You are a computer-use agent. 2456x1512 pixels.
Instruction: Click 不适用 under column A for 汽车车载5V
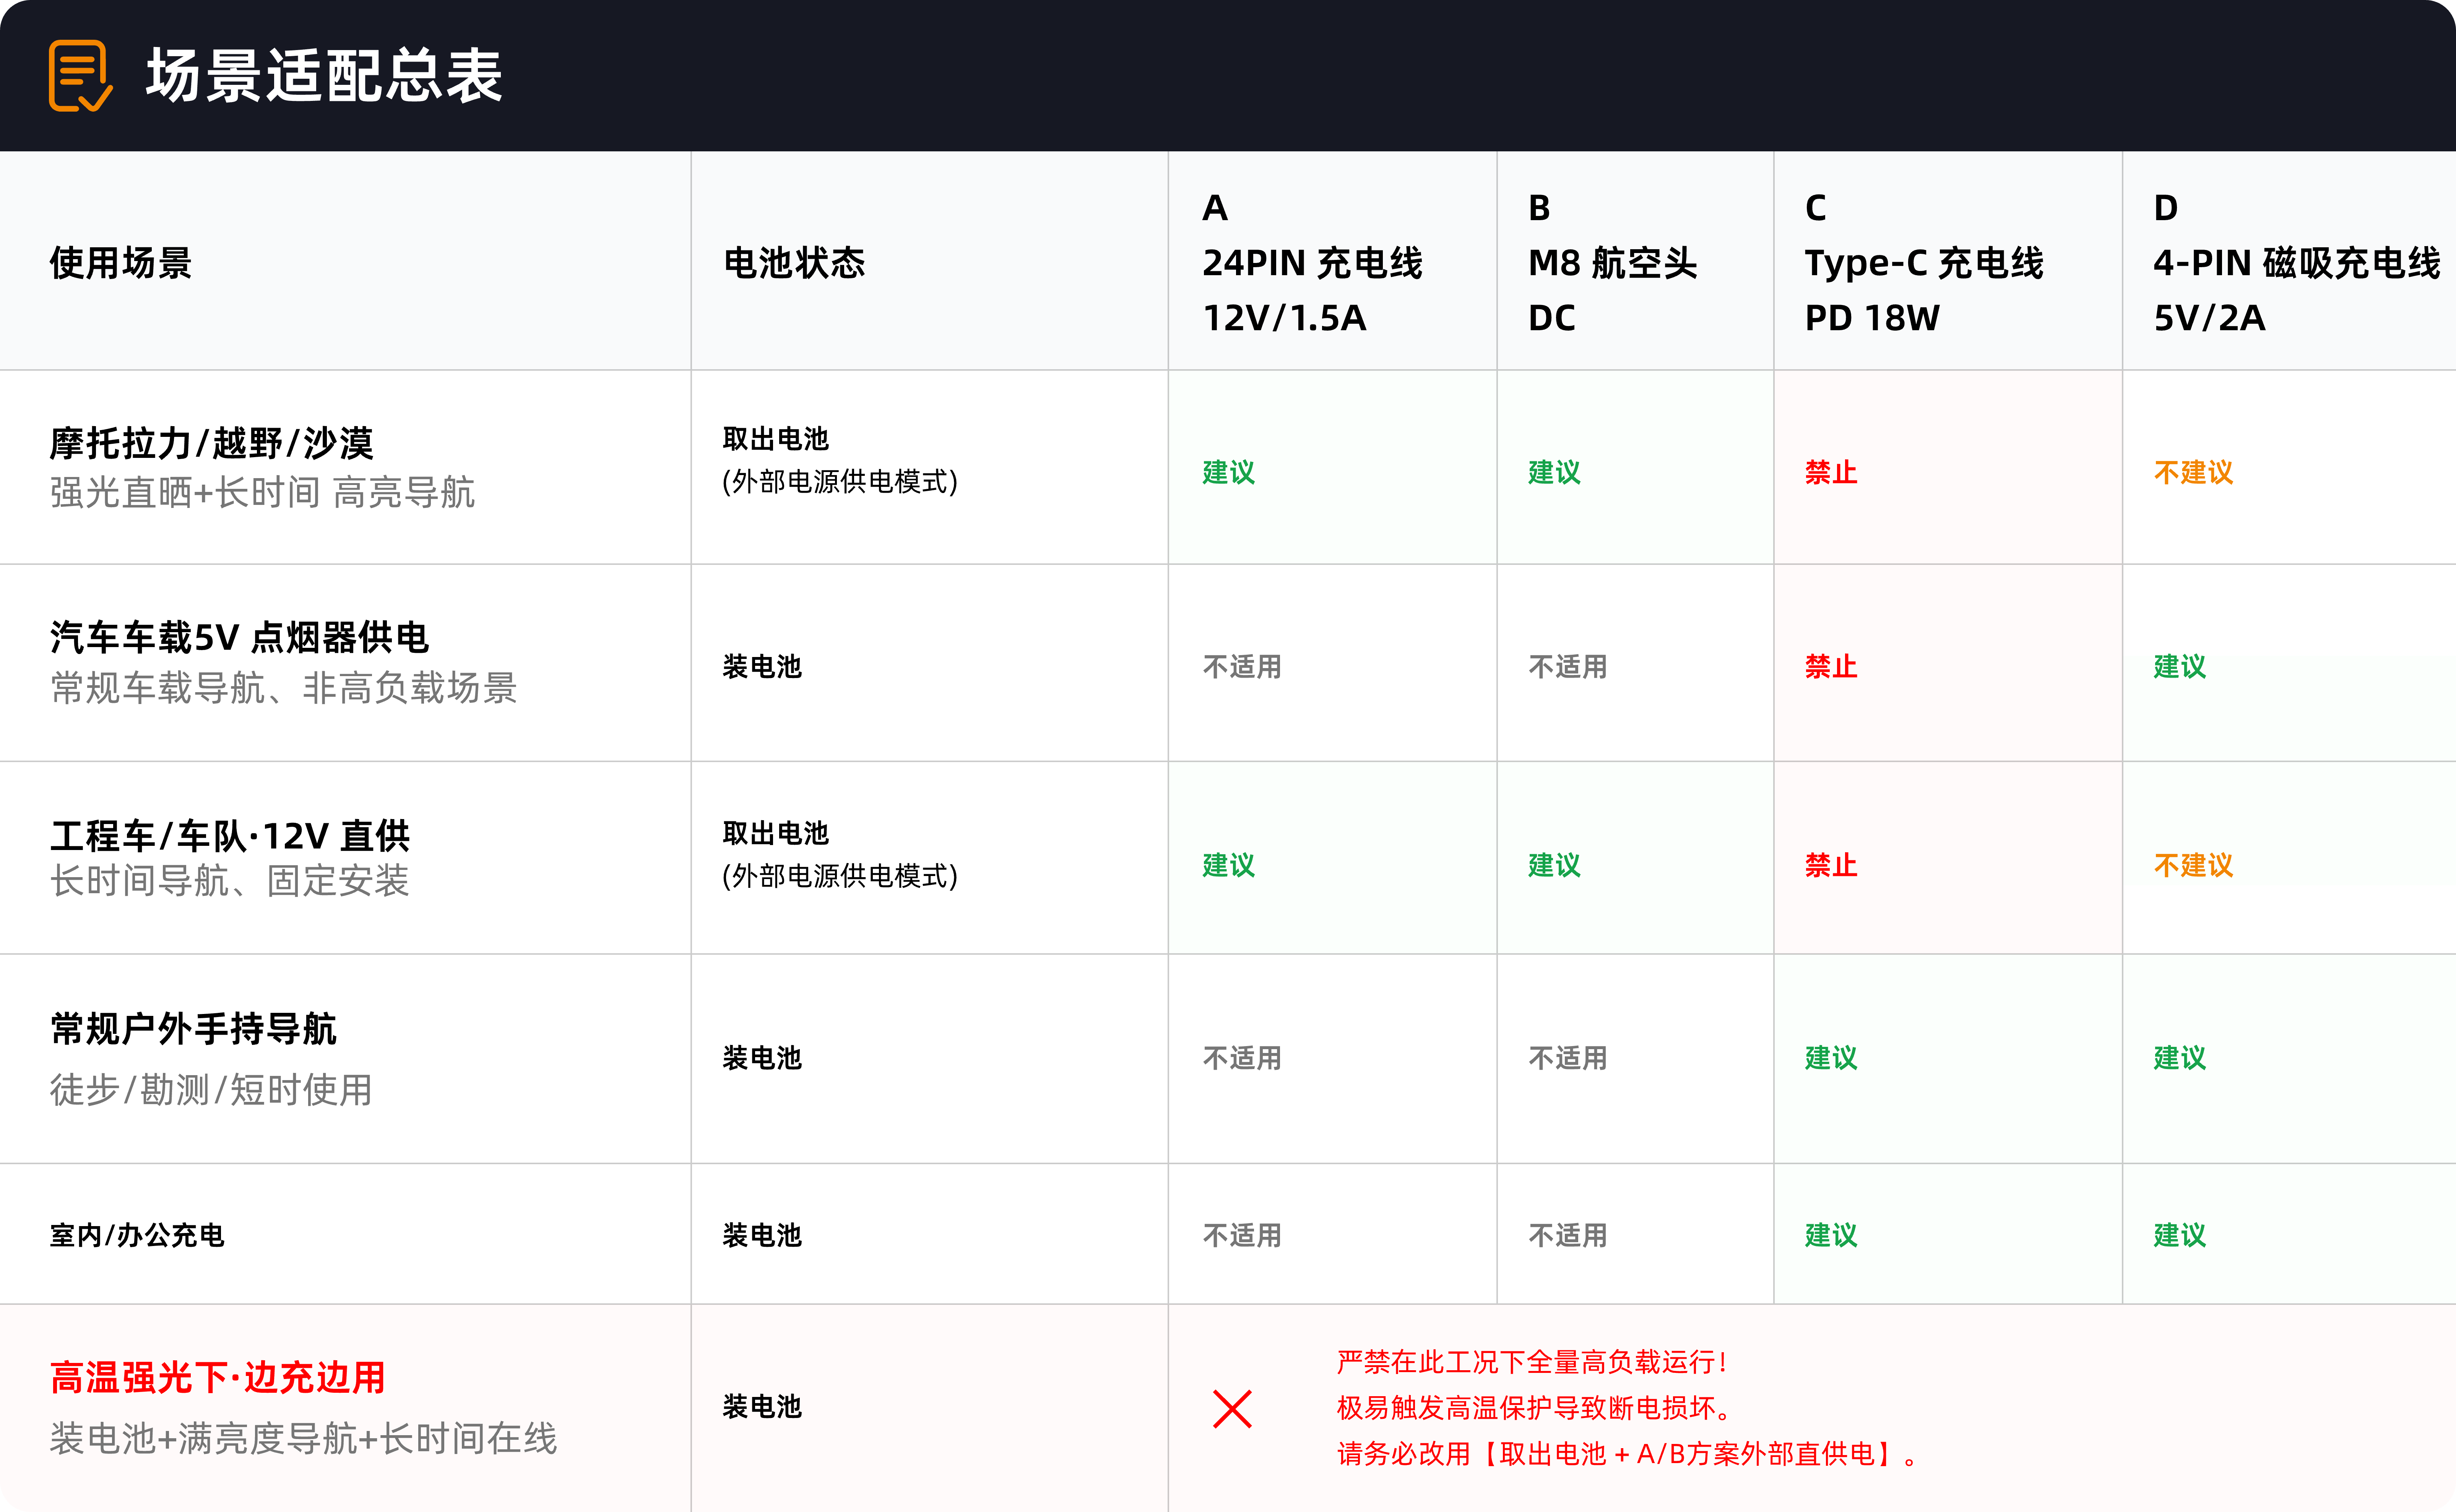pyautogui.click(x=1242, y=666)
